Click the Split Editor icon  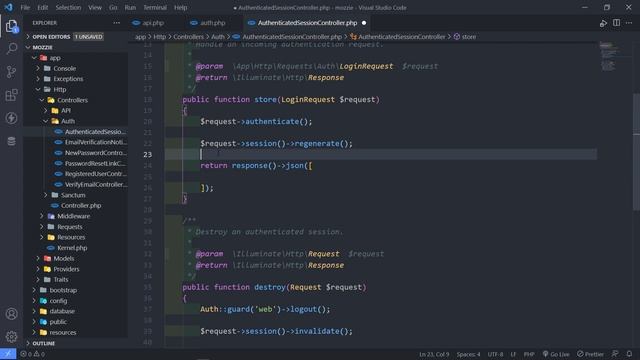coord(616,23)
